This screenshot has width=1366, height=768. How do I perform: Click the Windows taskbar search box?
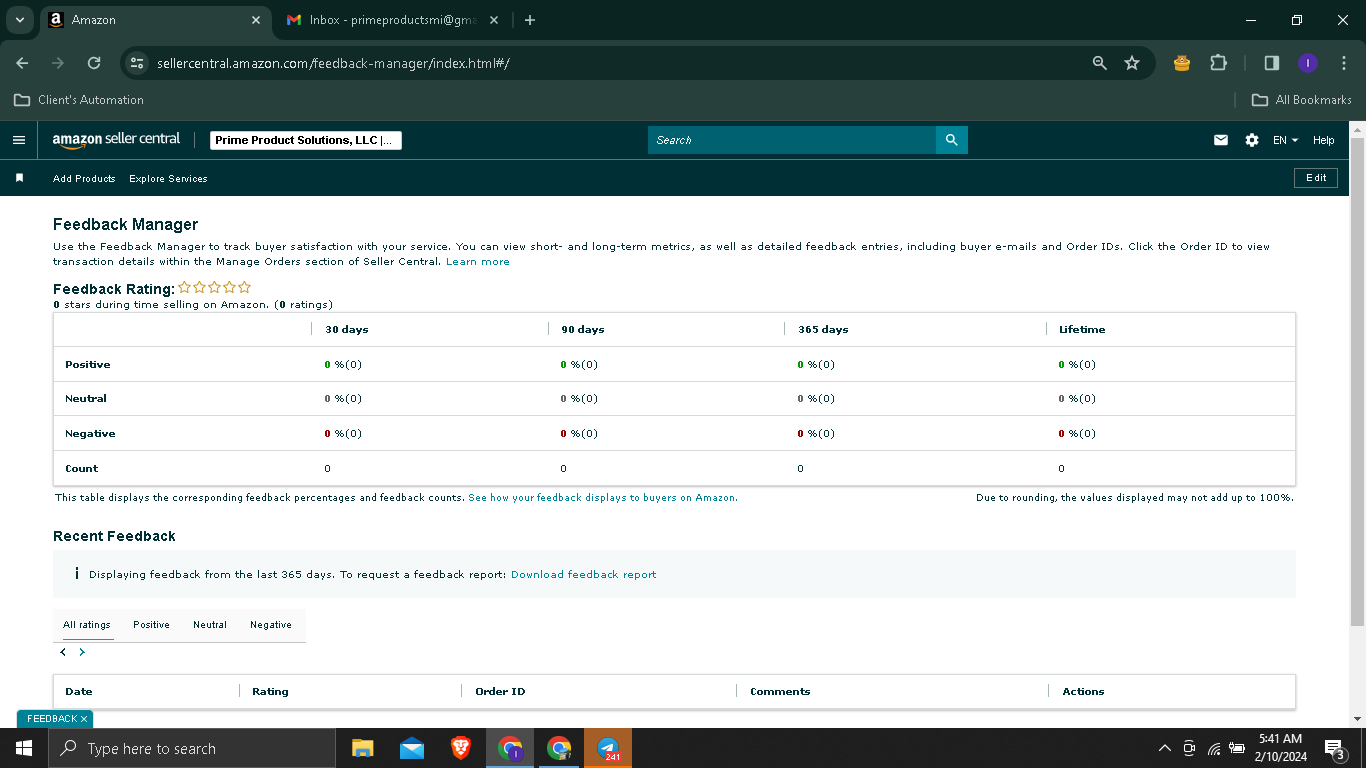click(192, 748)
